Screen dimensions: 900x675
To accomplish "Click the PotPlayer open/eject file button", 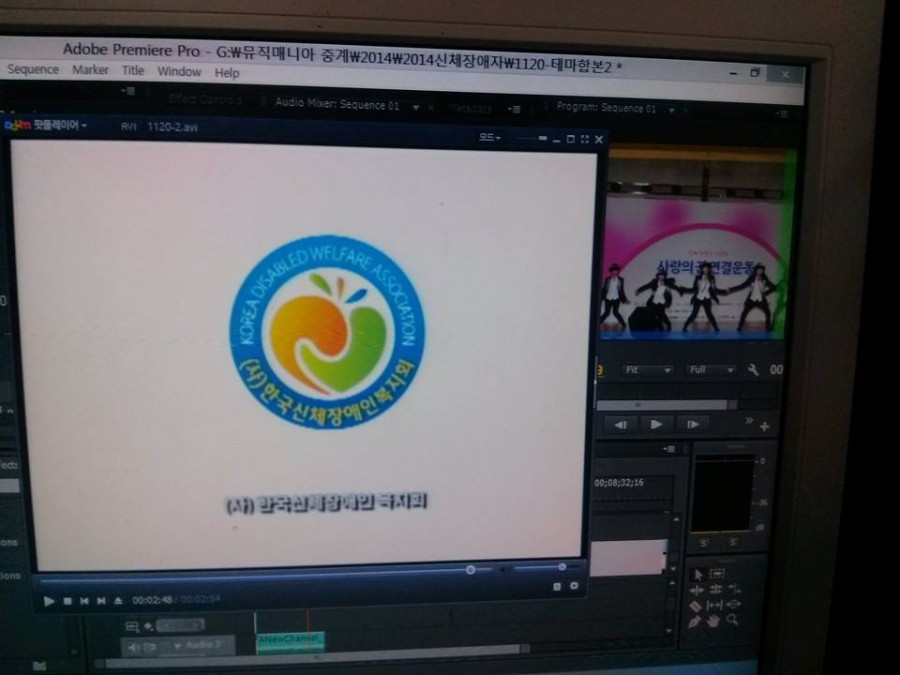I will pos(118,600).
